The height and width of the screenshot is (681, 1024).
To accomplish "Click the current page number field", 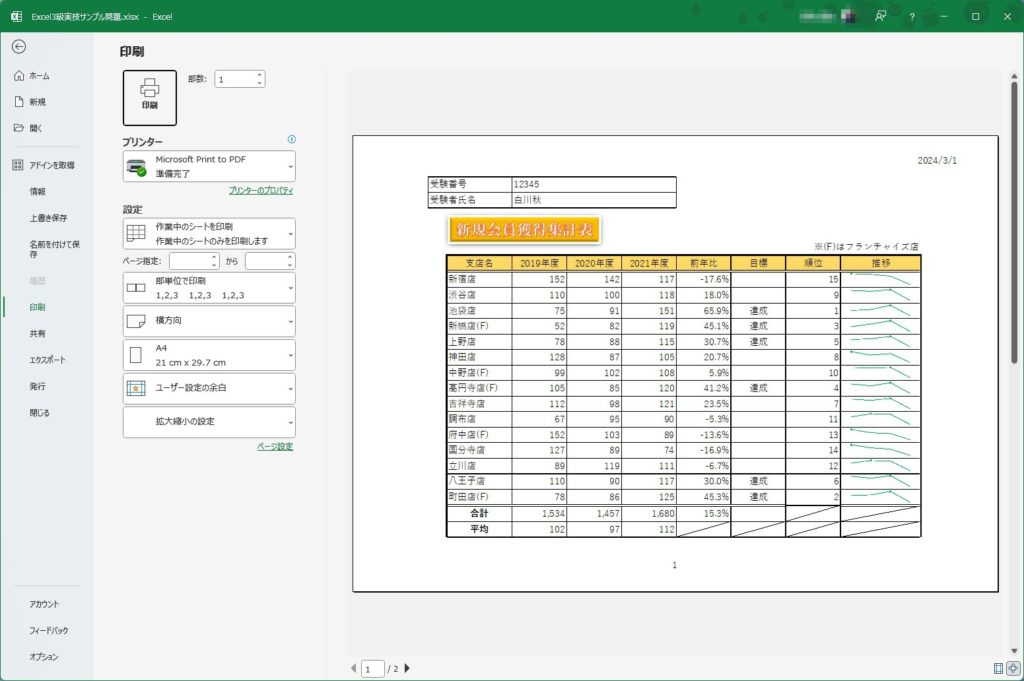I will tap(372, 668).
